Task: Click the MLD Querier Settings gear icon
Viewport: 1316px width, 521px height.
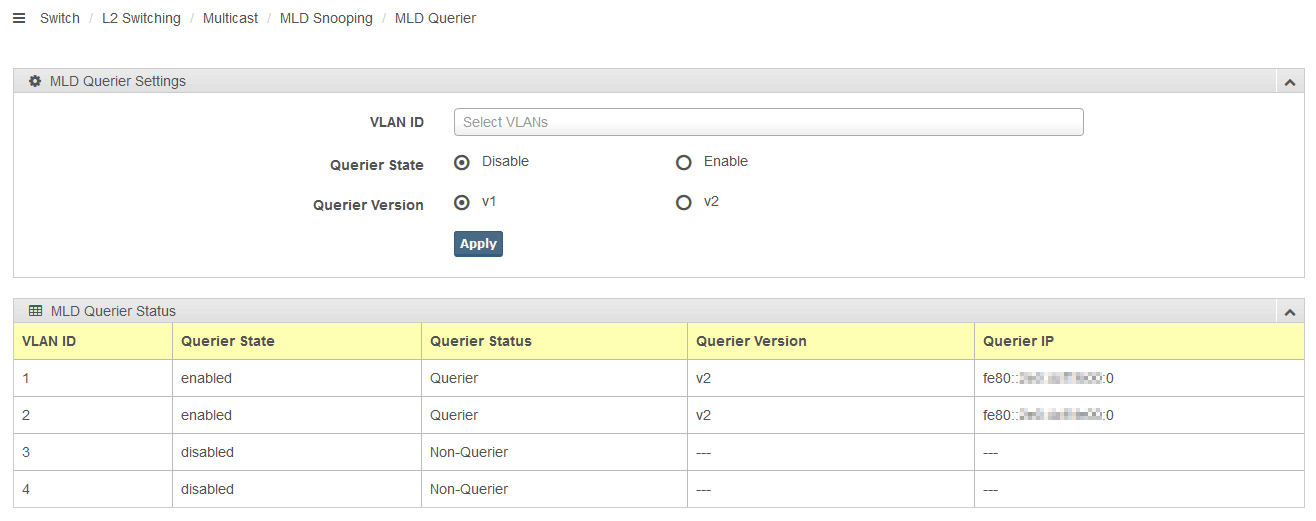Action: [35, 81]
